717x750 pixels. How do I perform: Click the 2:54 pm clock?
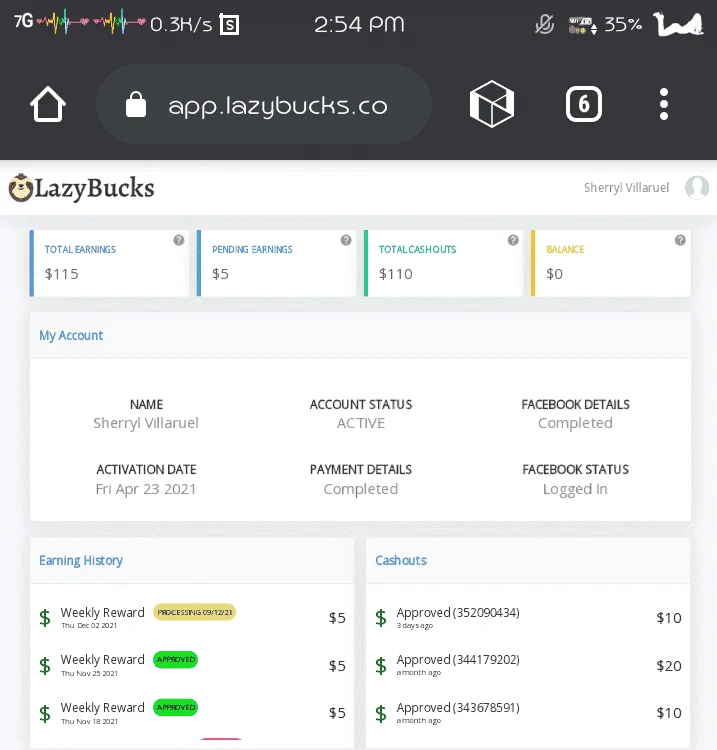point(359,24)
